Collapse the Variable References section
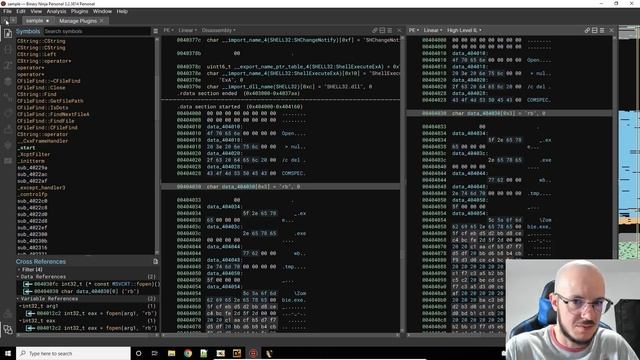 coord(18,299)
